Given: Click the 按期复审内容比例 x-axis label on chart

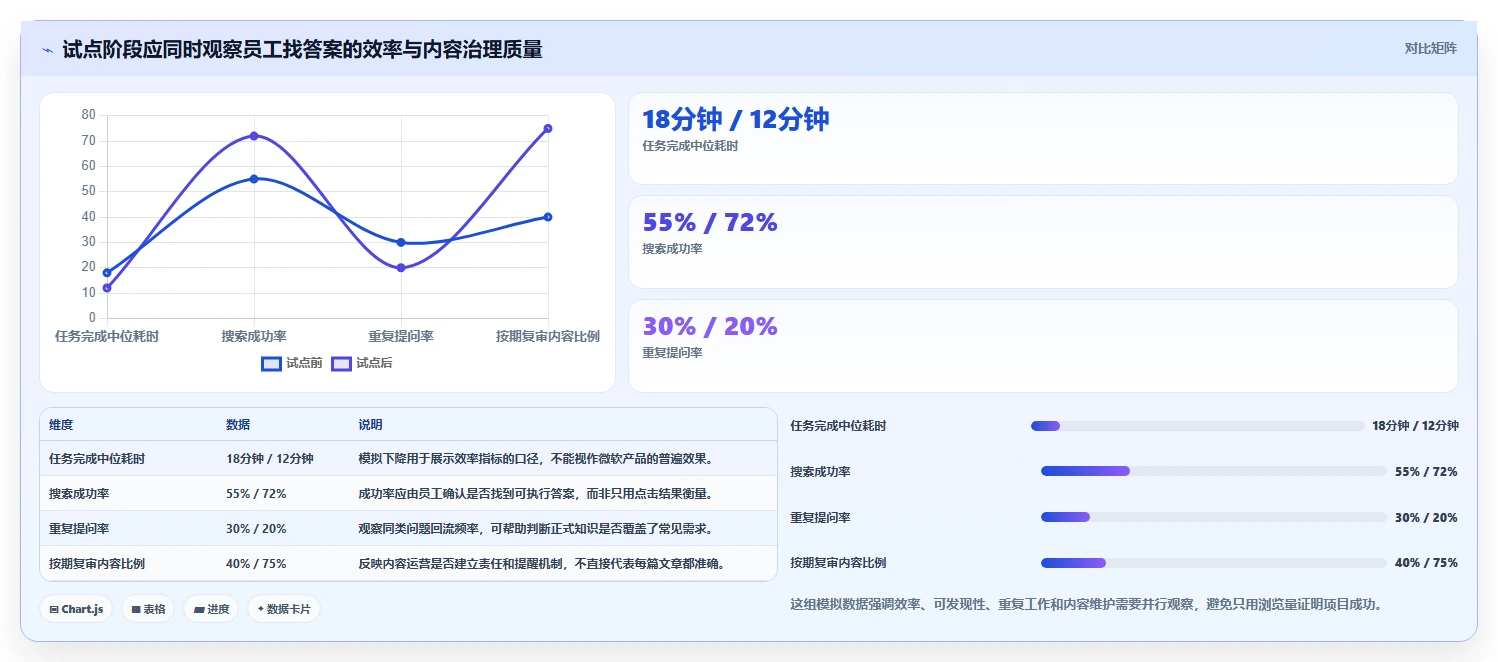Looking at the screenshot, I should (548, 337).
